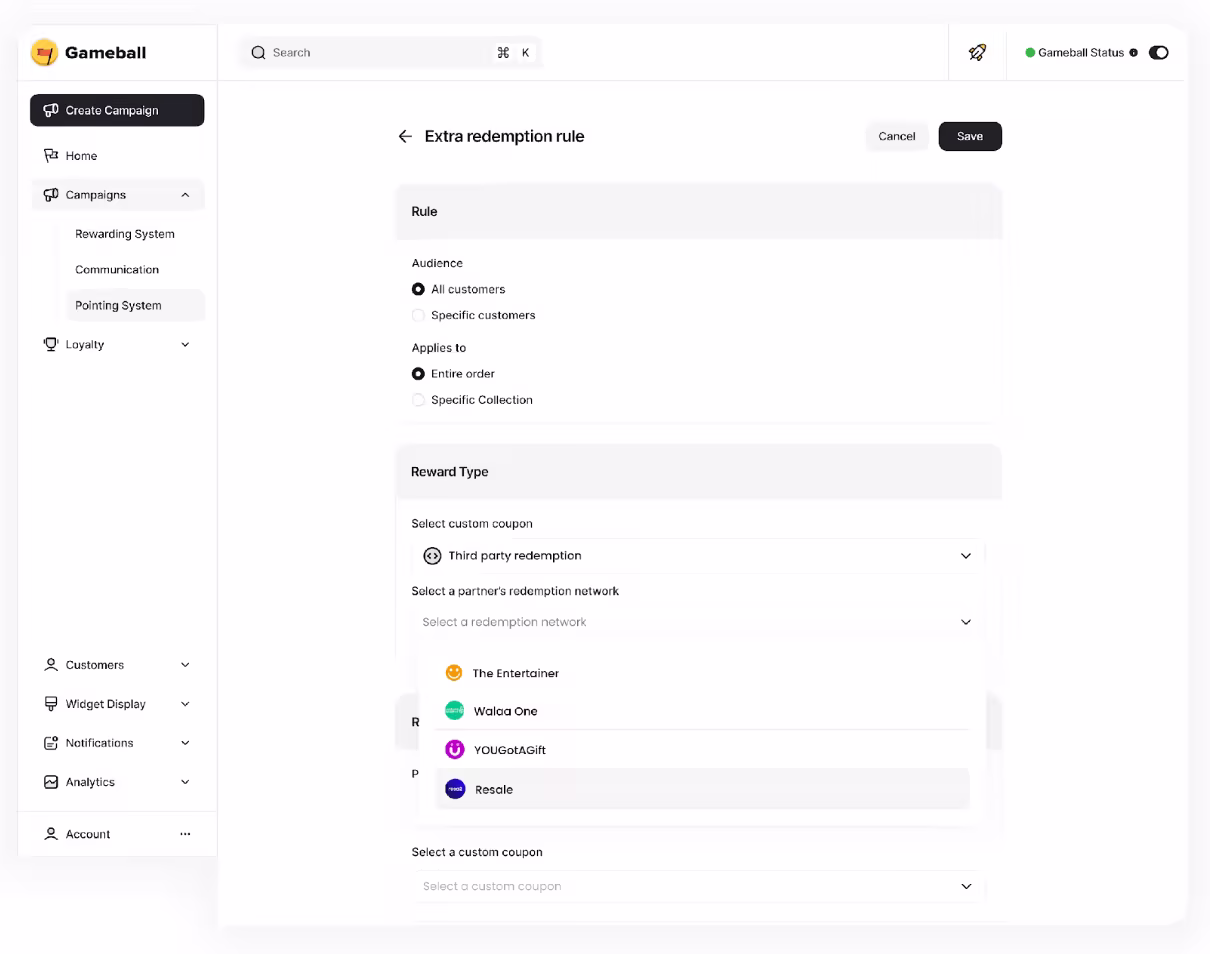Click The Entertainer smiley icon
The height and width of the screenshot is (954, 1210).
coord(454,673)
